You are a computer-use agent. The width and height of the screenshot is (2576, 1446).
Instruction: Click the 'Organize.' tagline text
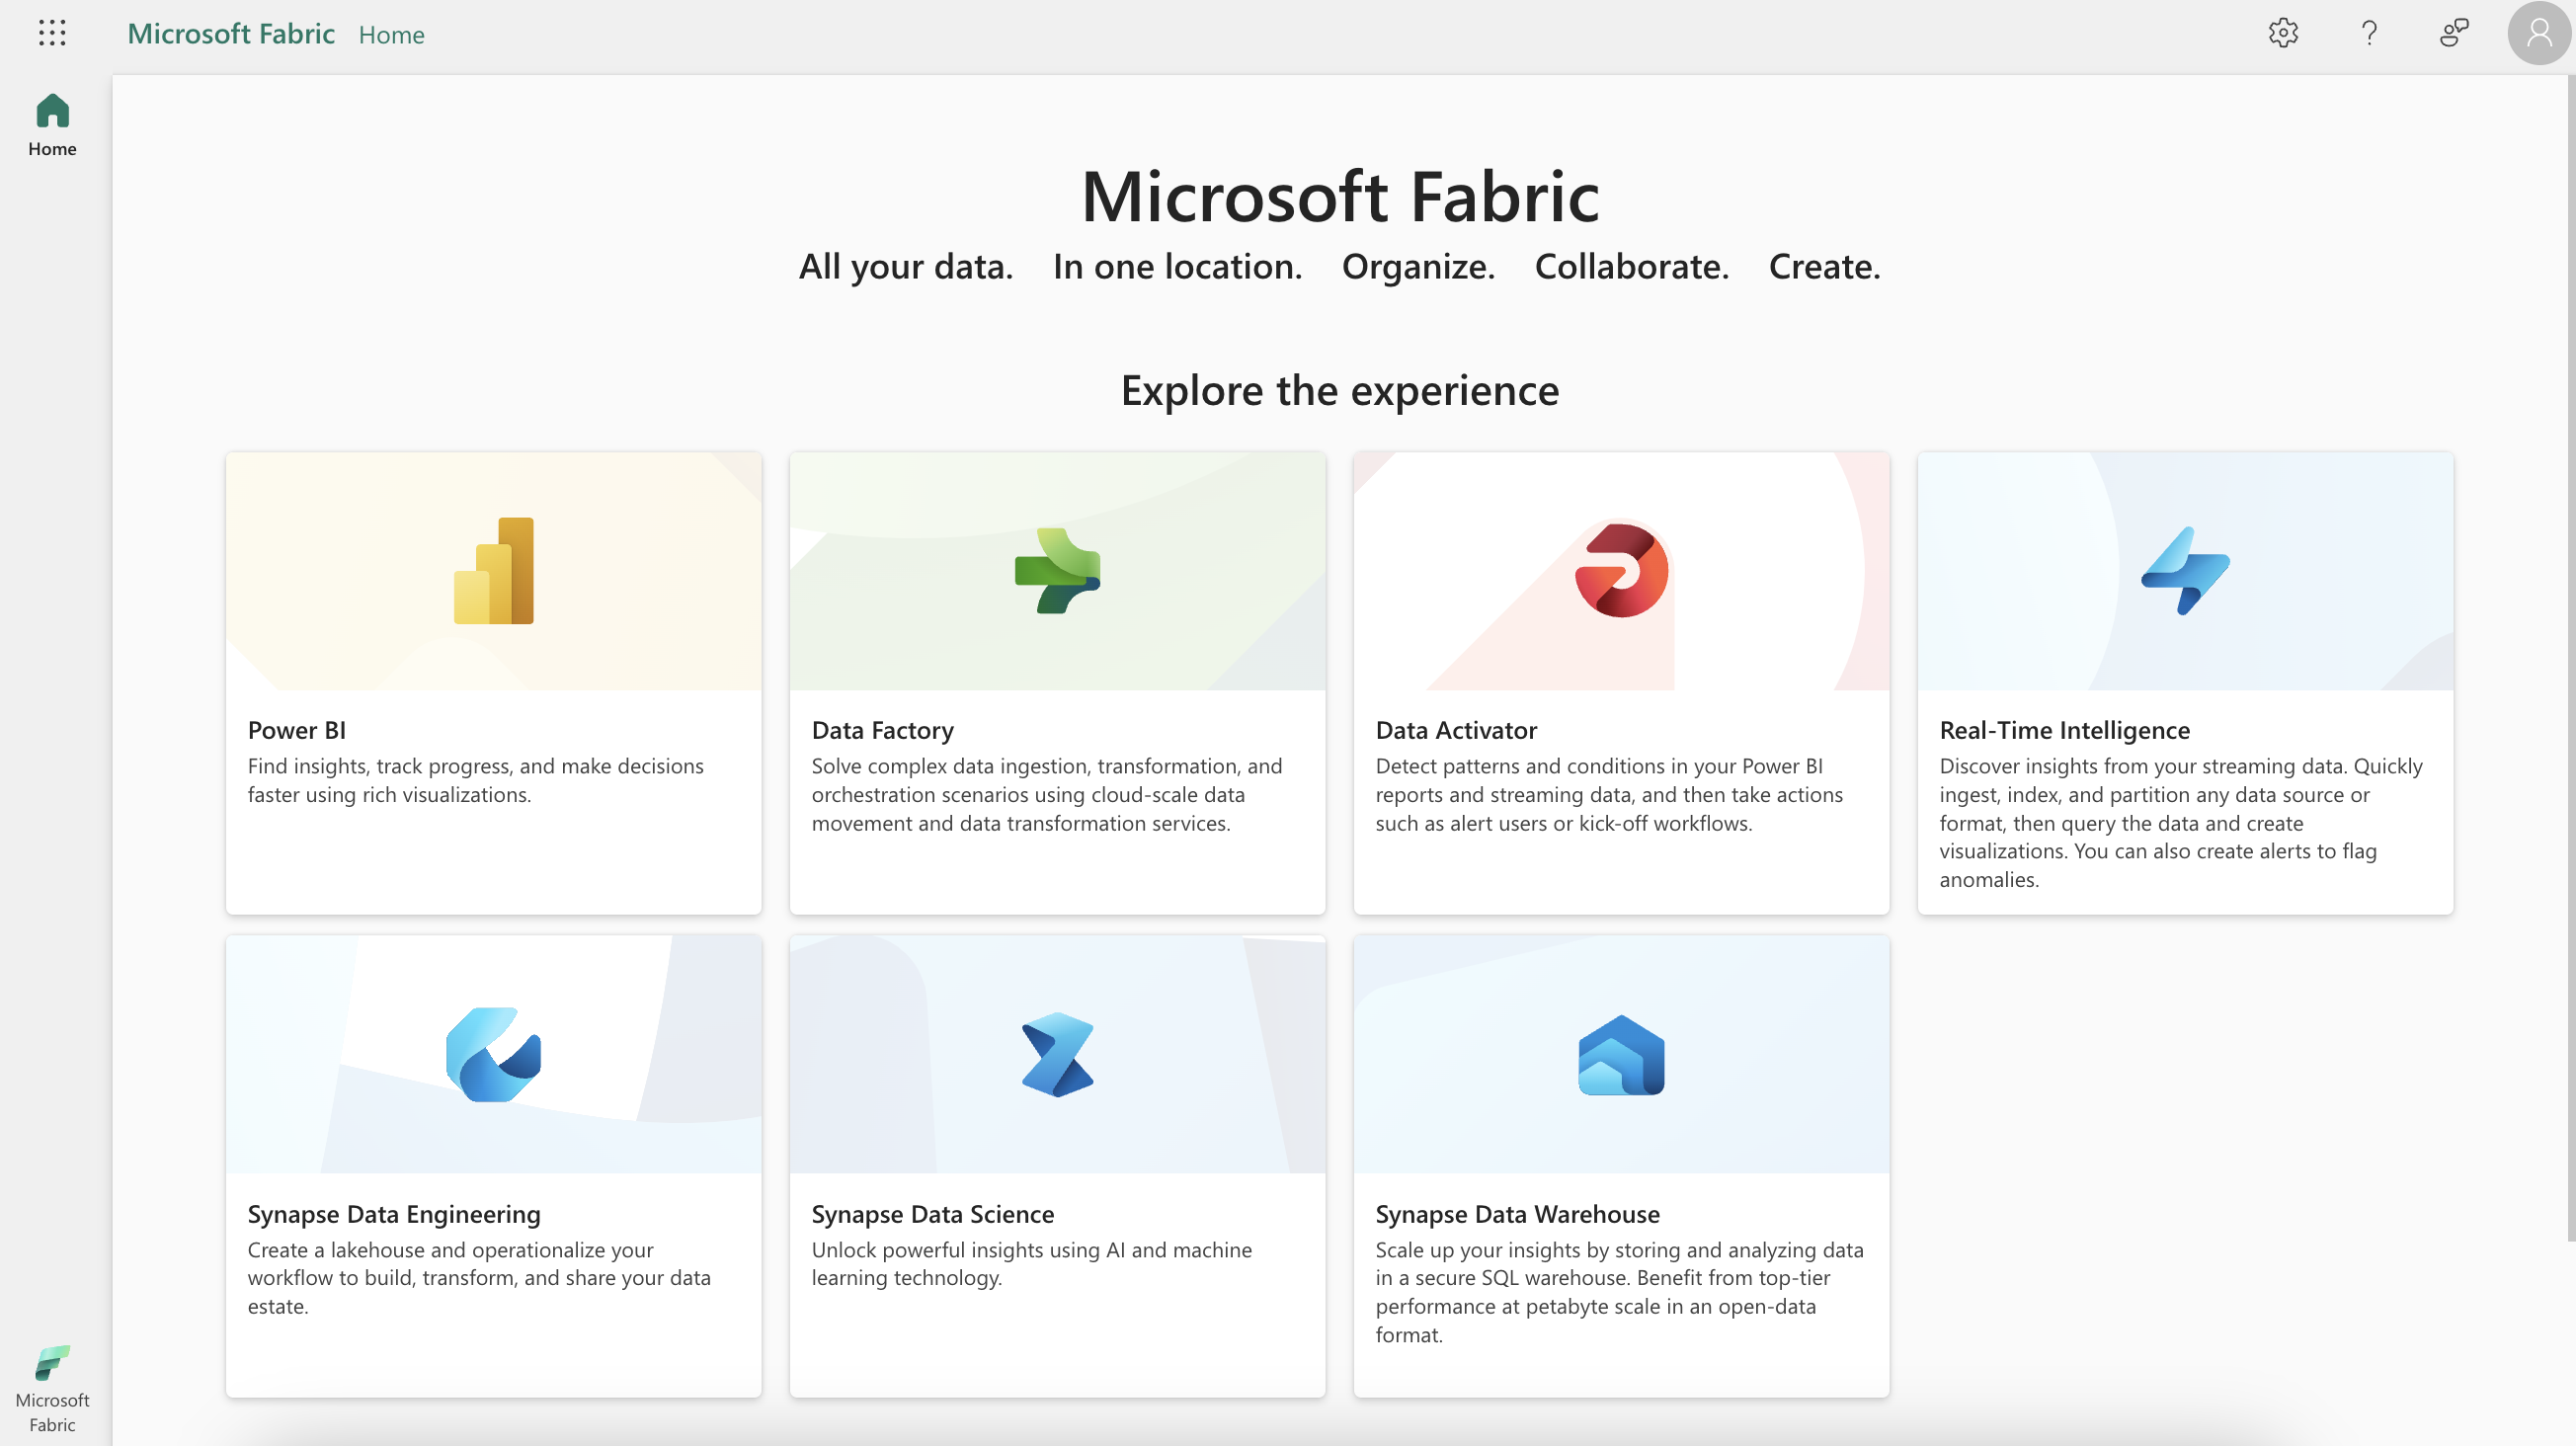[x=1418, y=266]
